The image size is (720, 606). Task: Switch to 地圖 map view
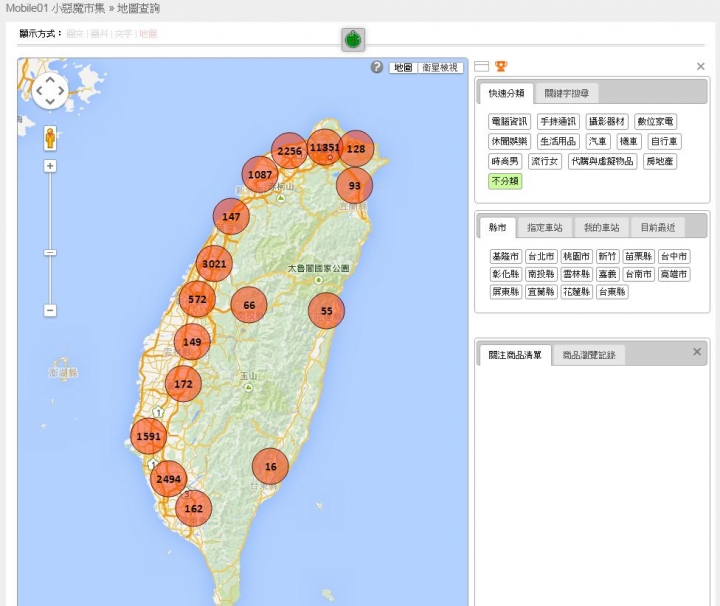click(403, 67)
